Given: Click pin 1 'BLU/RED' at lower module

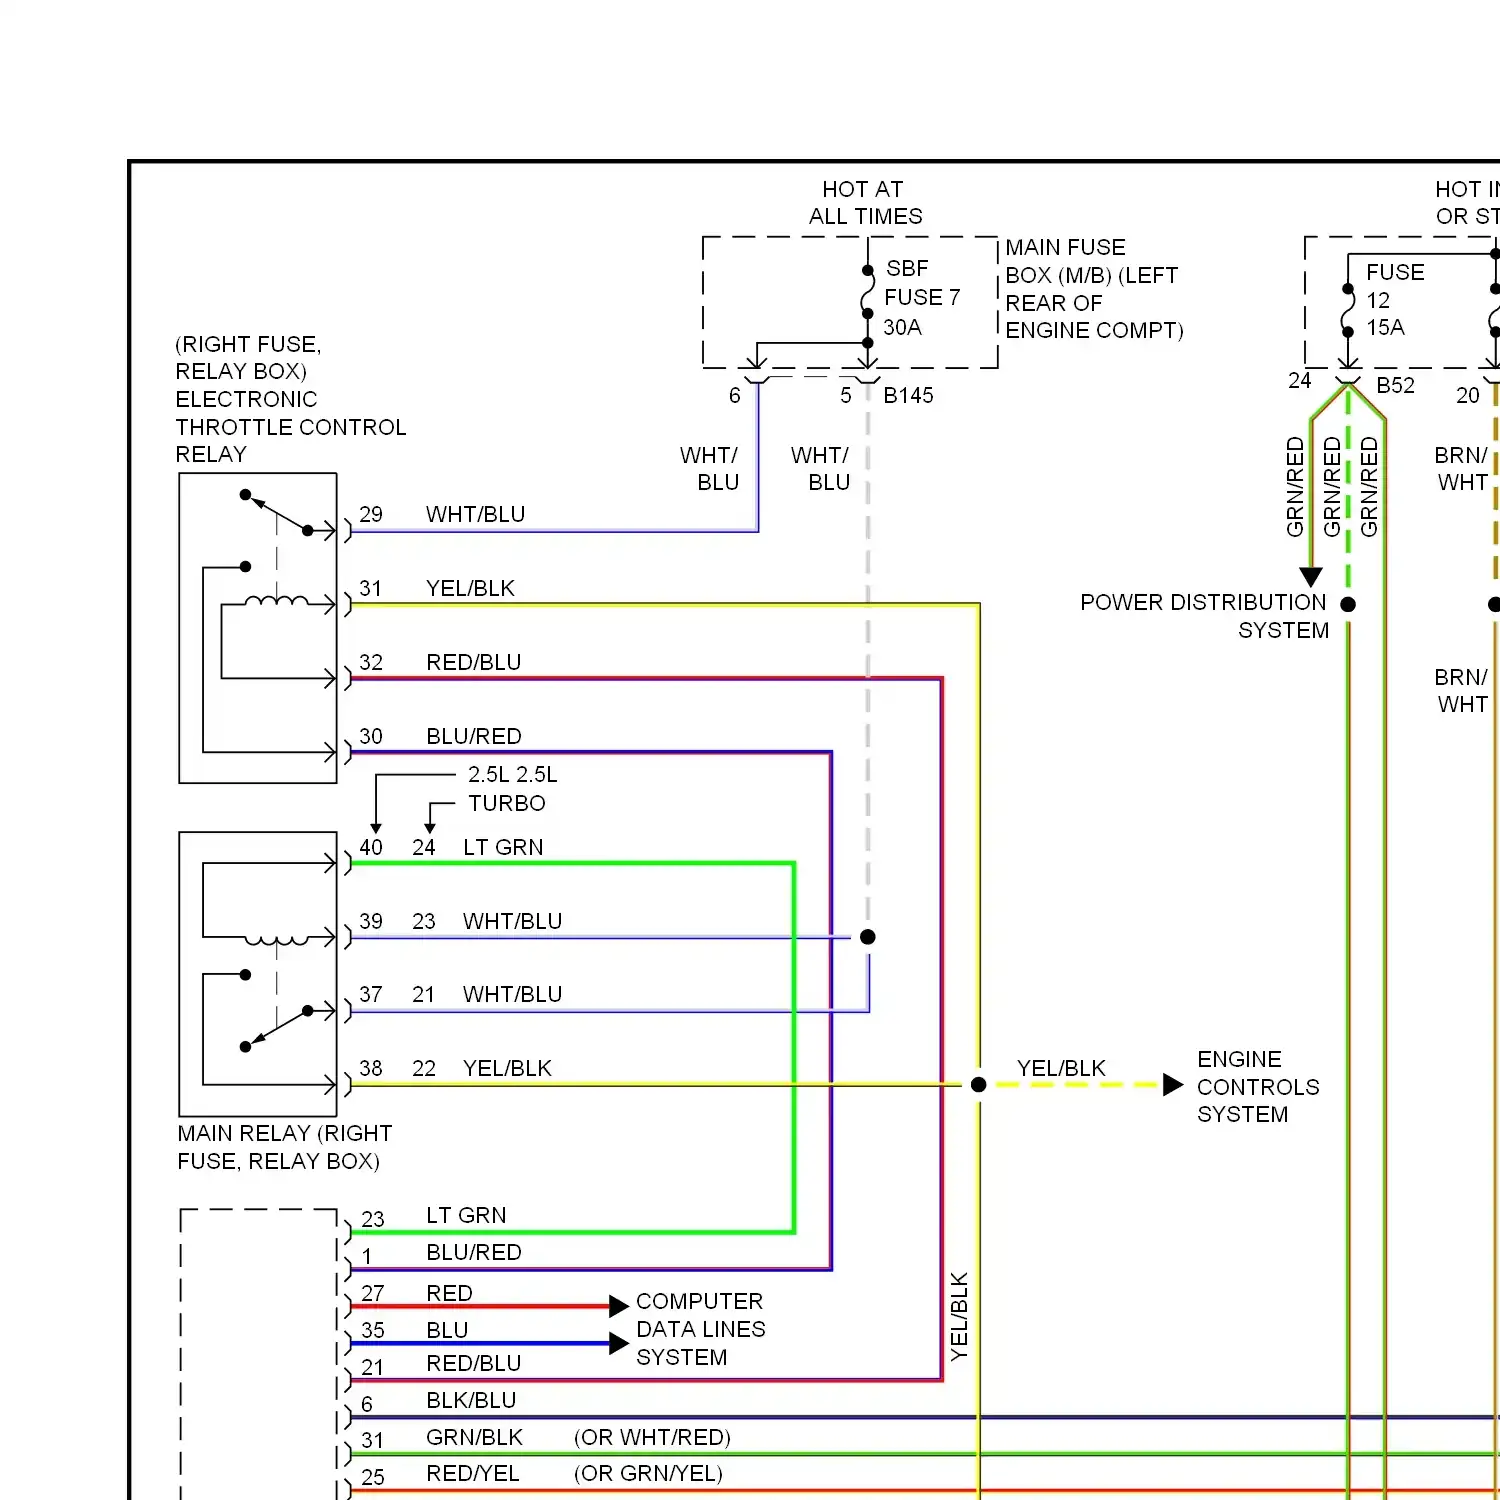Looking at the screenshot, I should pyautogui.click(x=473, y=1252).
